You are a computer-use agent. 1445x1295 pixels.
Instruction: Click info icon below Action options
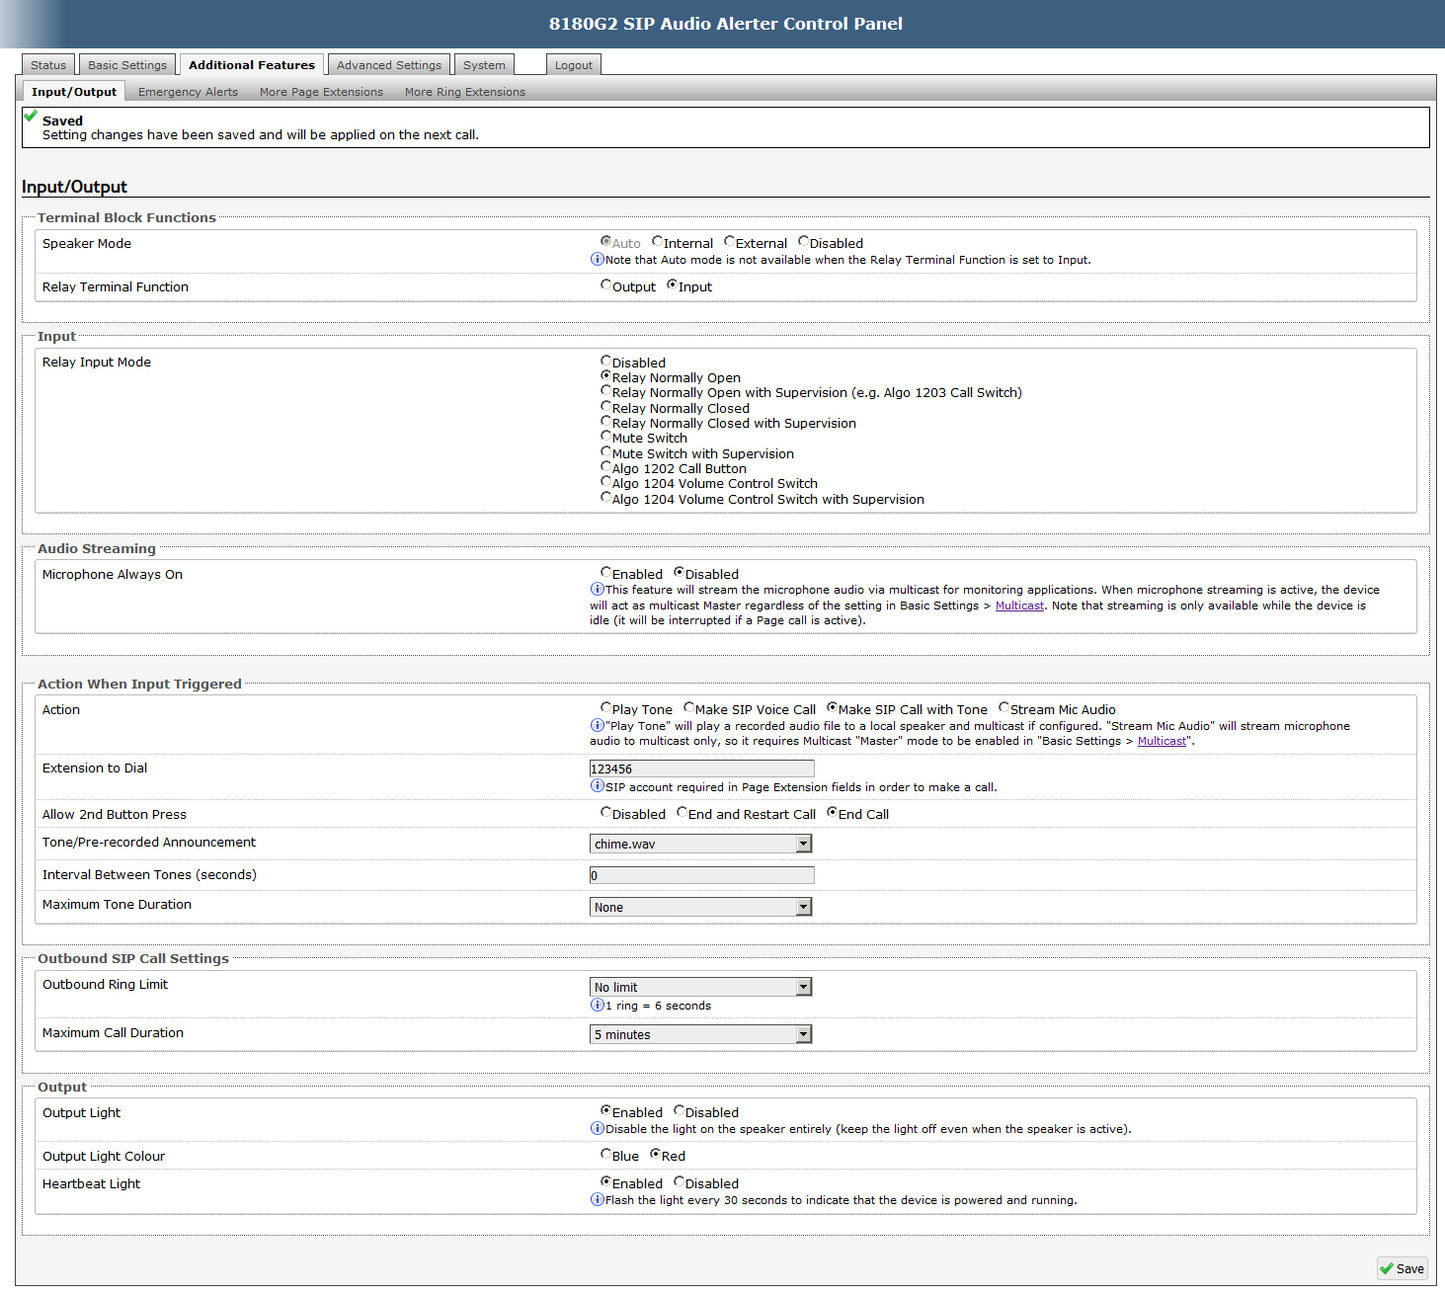click(597, 725)
